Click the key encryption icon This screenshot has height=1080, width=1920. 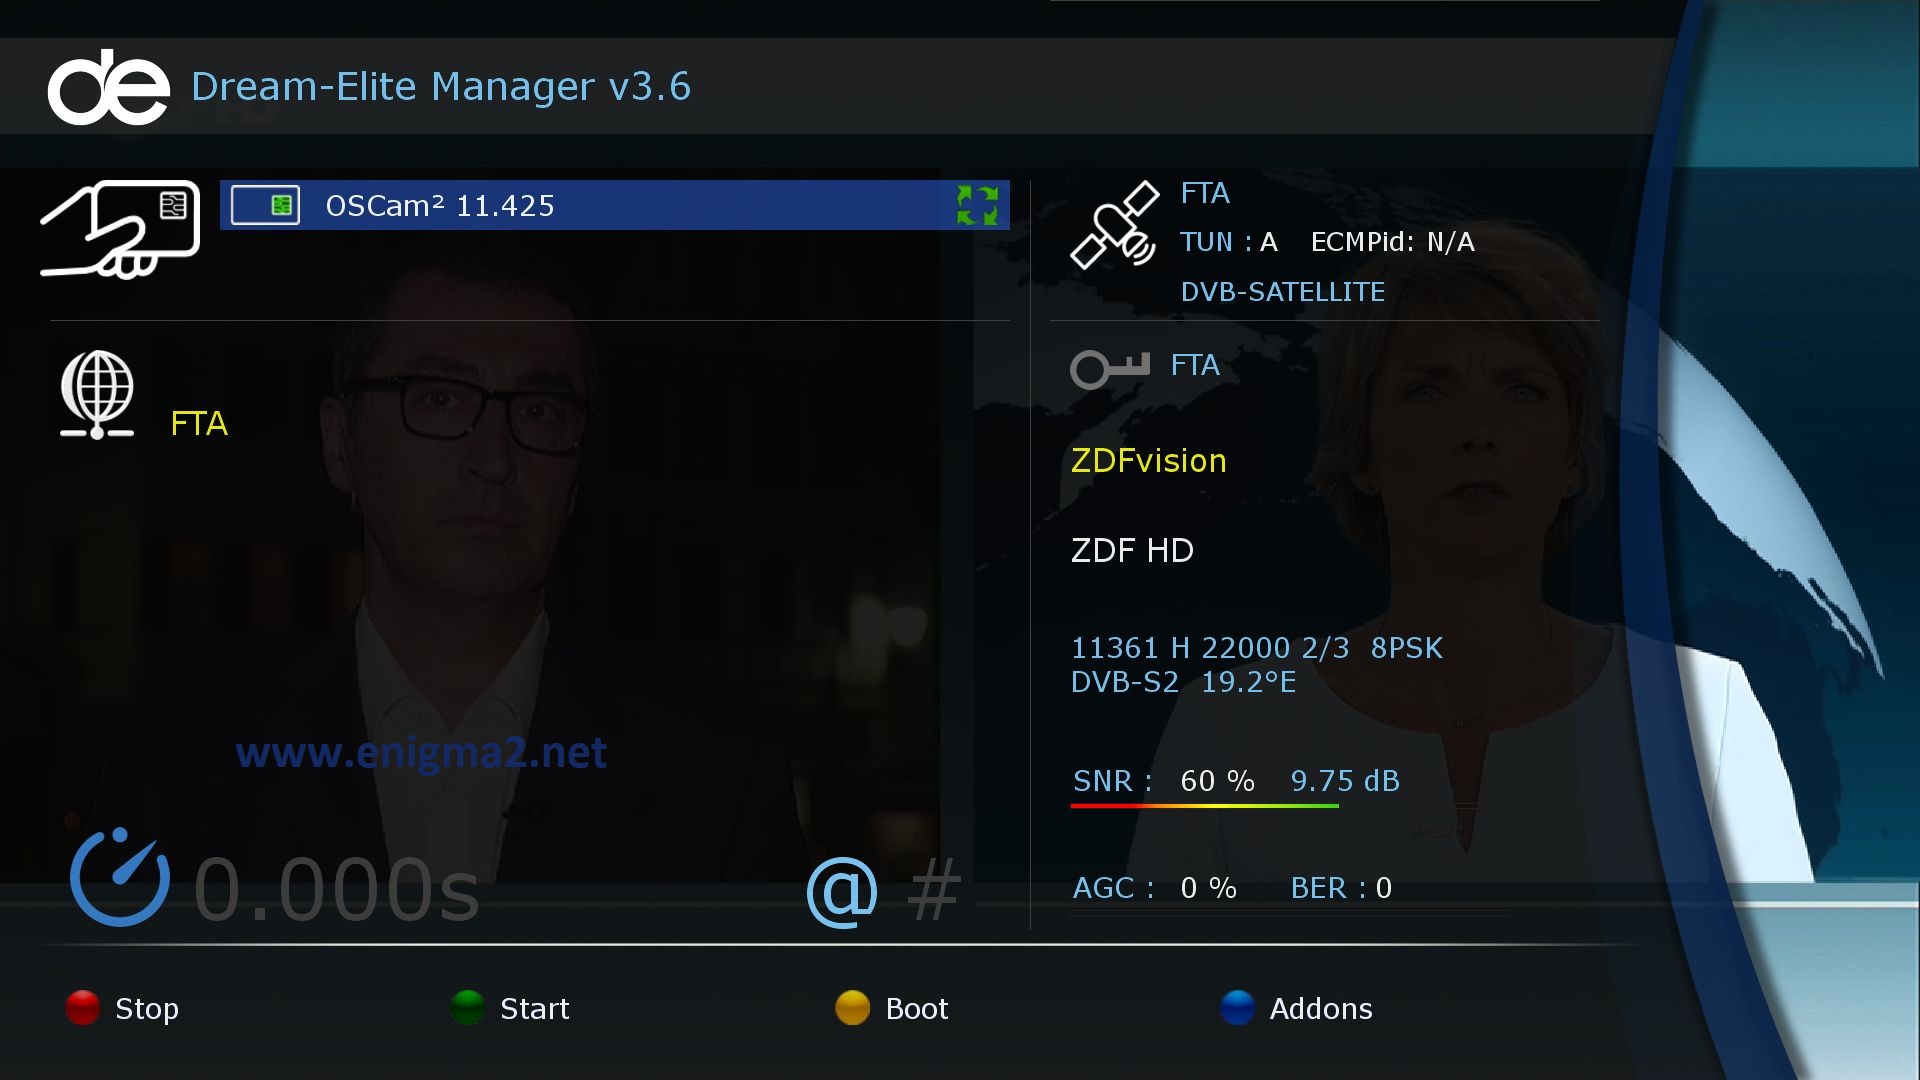pyautogui.click(x=1110, y=368)
